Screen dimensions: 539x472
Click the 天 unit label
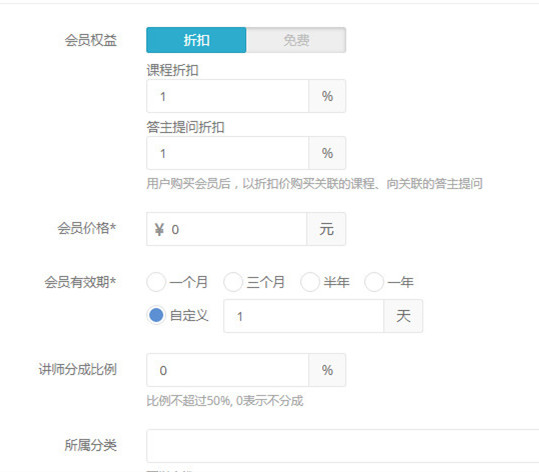[403, 316]
